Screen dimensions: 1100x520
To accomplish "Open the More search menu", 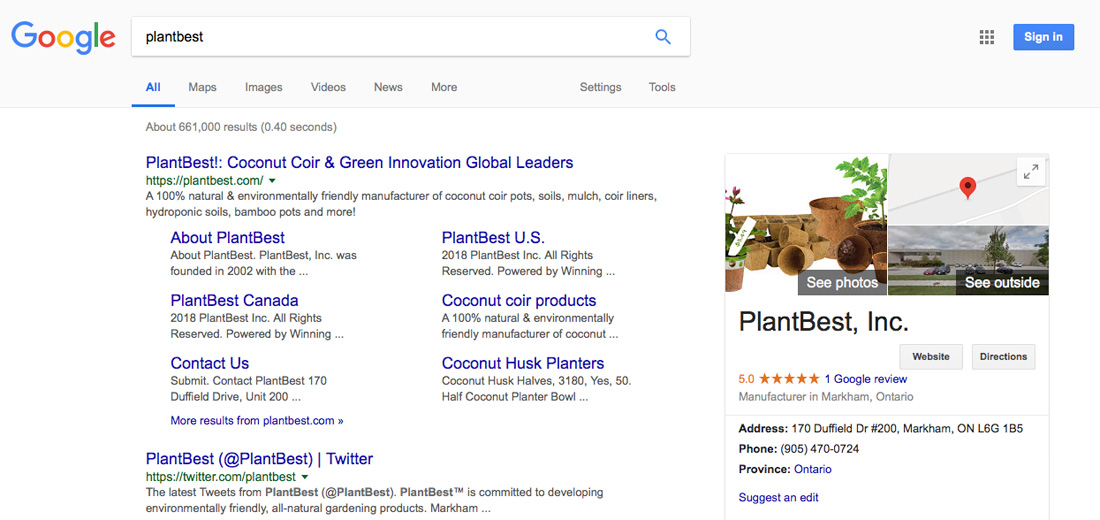I will [x=444, y=87].
